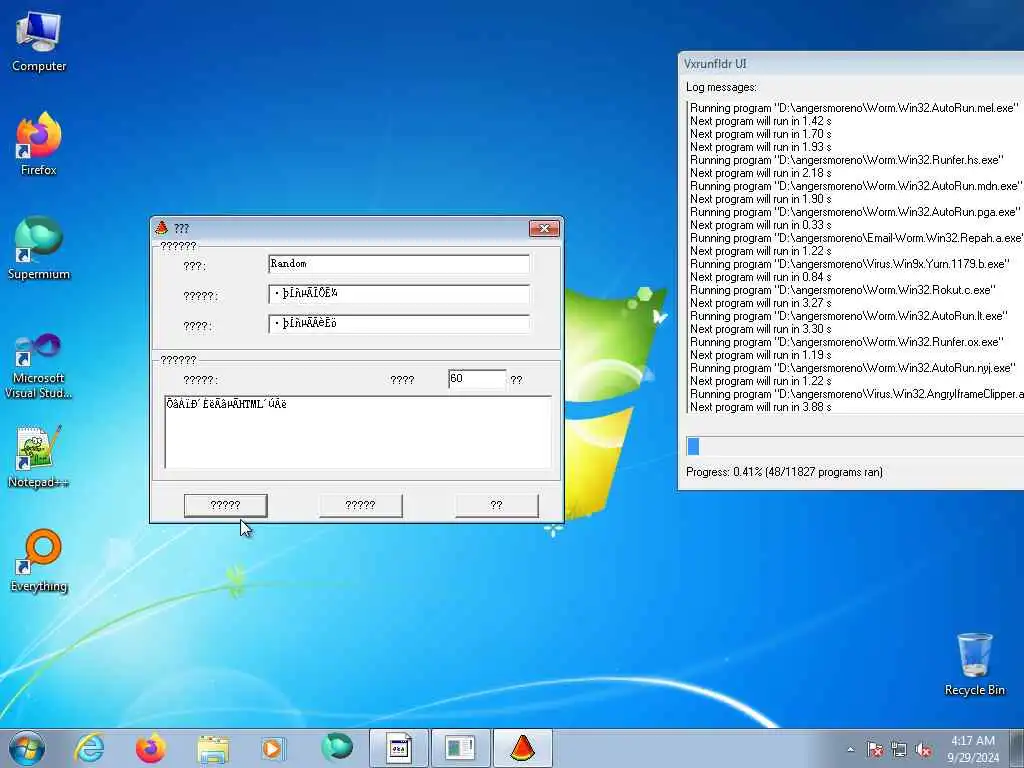Switch to the Vxrunfldr taskbar button beside the watermelon
Screen dimensions: 1024x768
[460, 748]
